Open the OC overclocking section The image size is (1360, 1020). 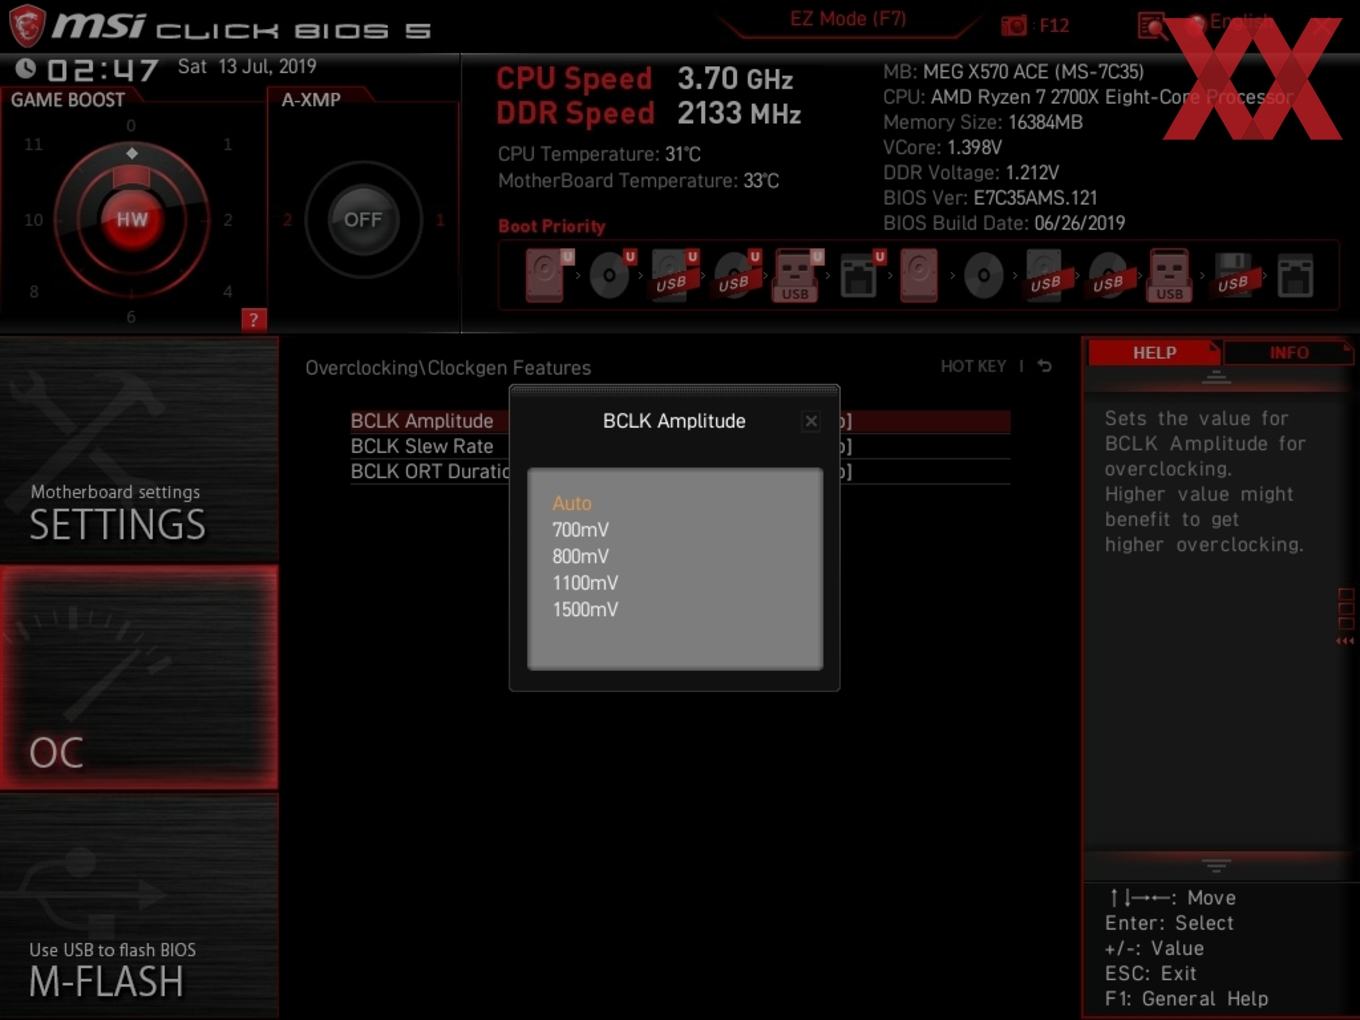pos(139,677)
